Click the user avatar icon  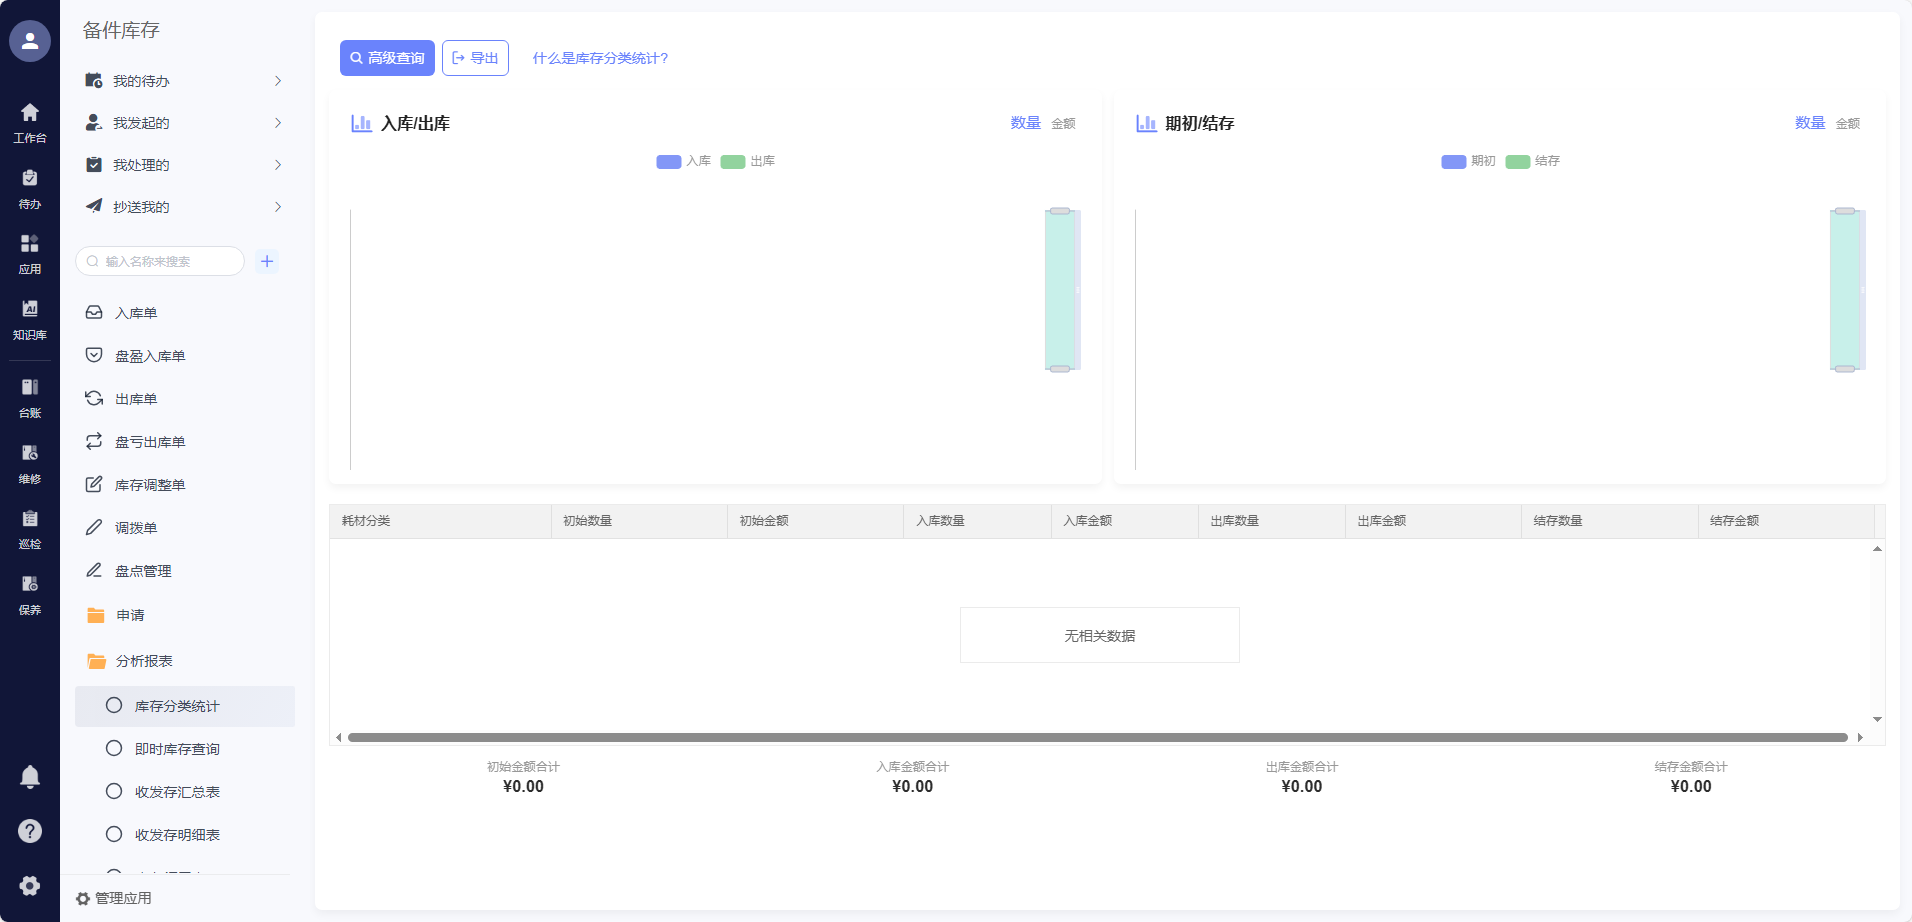30,41
